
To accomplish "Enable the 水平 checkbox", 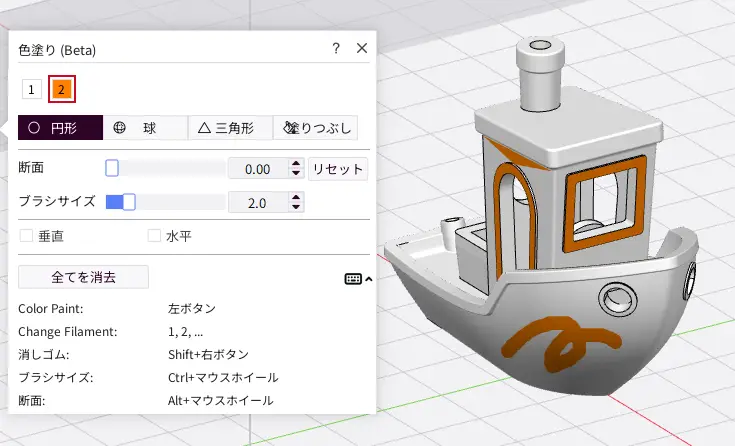I will [154, 236].
